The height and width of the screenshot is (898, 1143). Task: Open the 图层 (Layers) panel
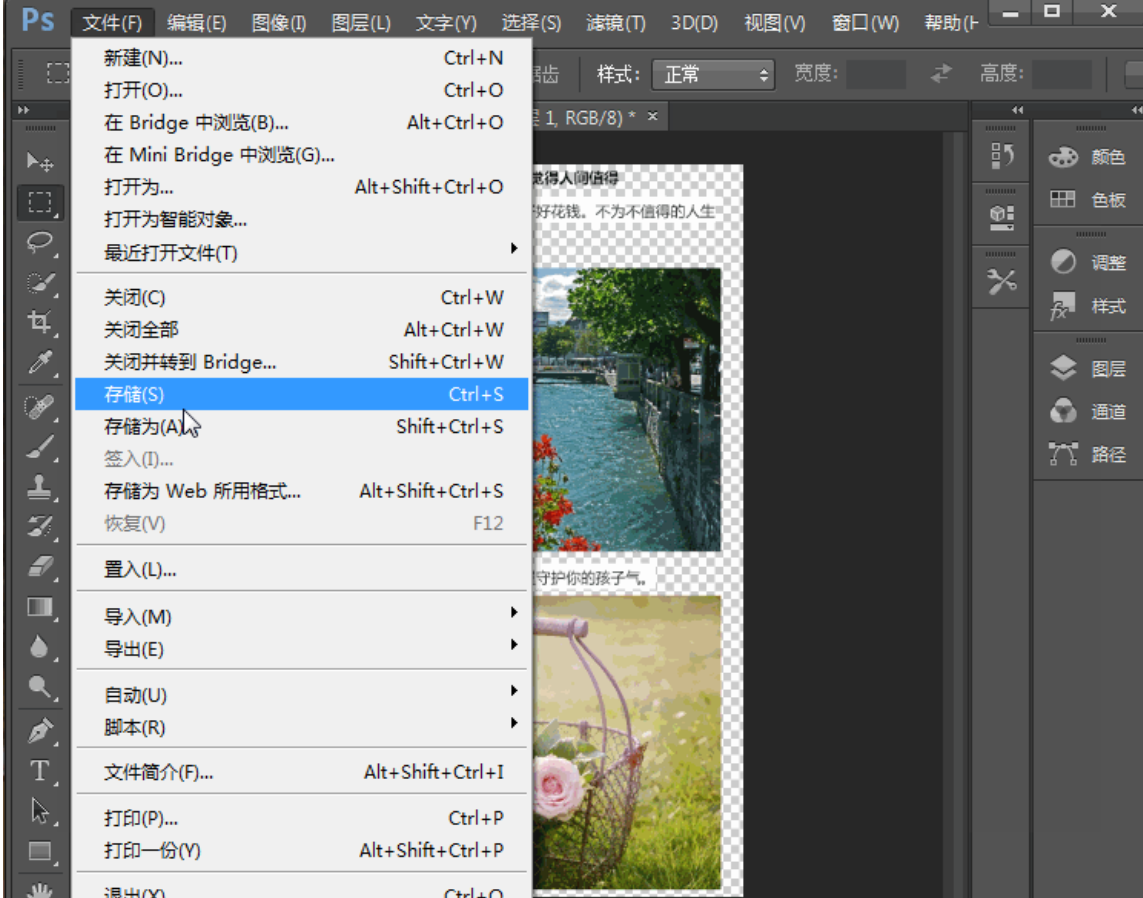pos(1088,369)
